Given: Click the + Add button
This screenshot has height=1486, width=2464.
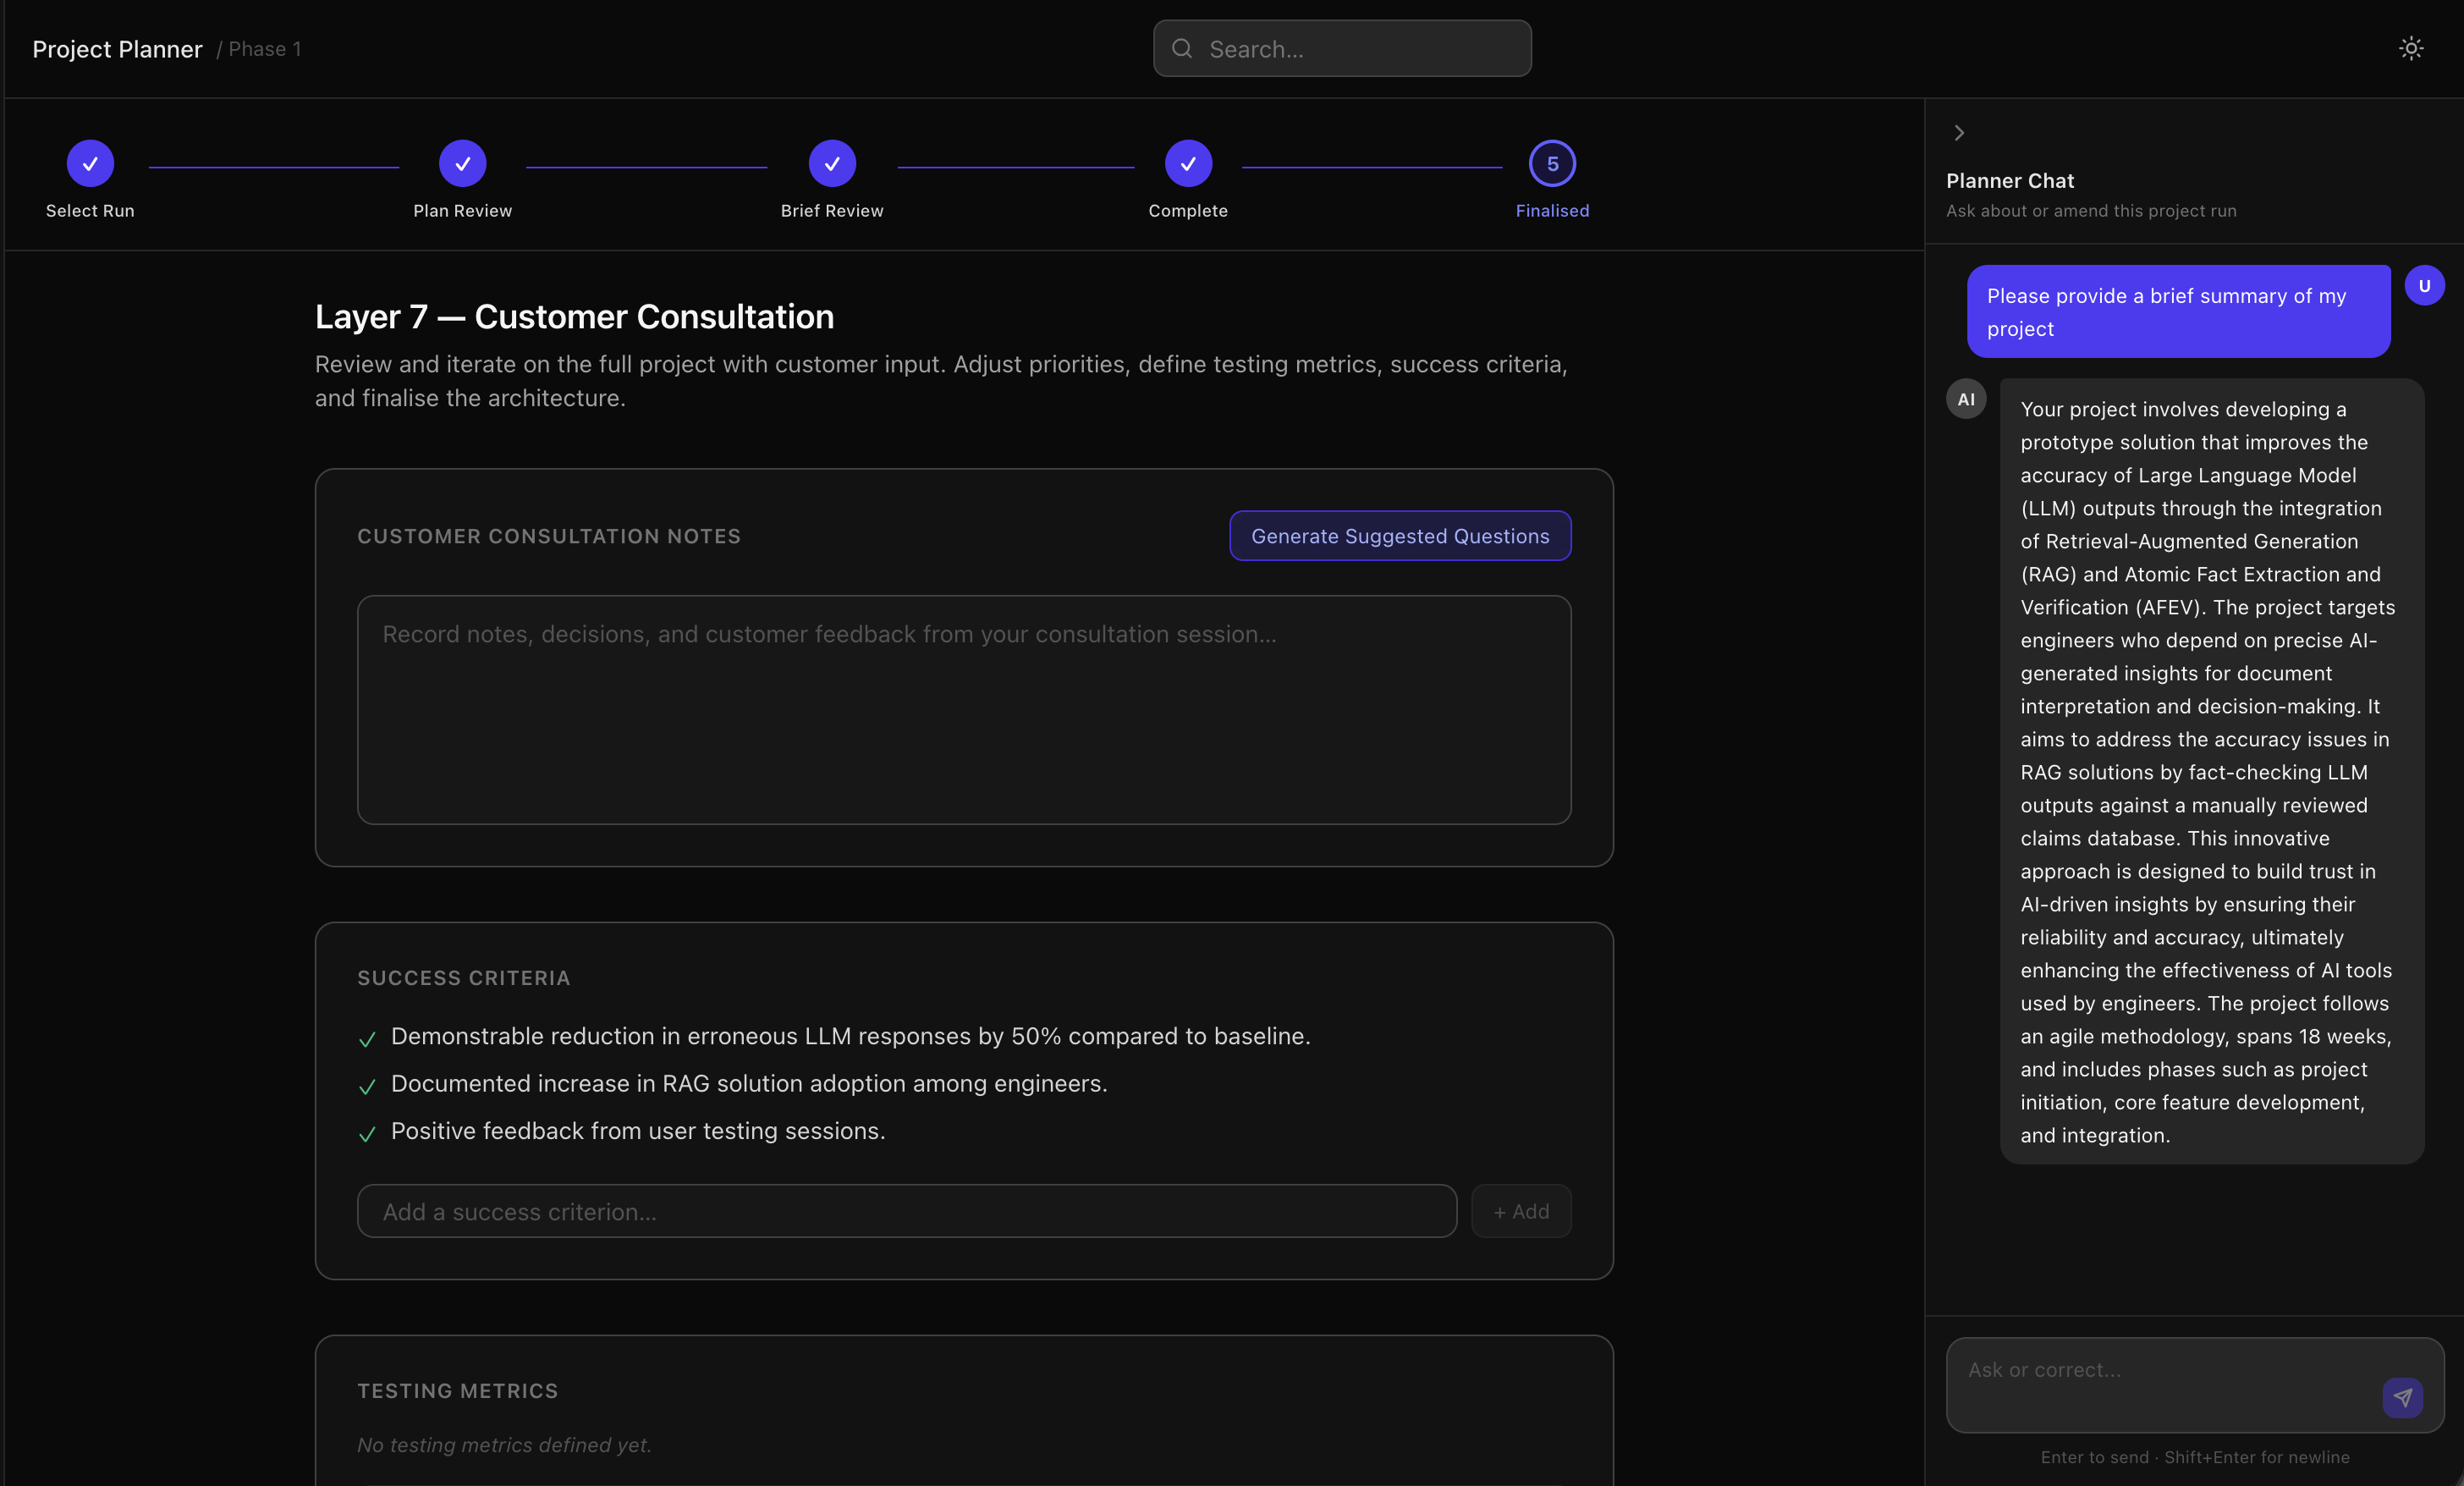Looking at the screenshot, I should click(x=1521, y=1211).
